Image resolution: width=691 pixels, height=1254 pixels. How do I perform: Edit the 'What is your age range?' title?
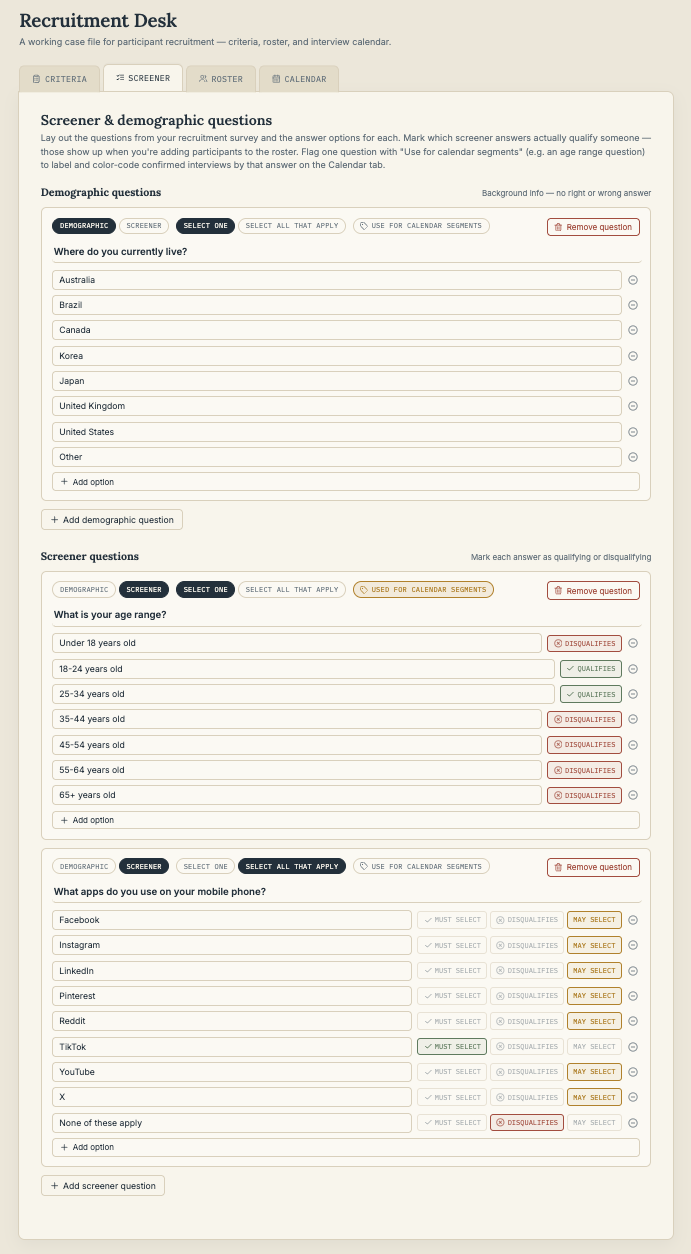tap(346, 615)
